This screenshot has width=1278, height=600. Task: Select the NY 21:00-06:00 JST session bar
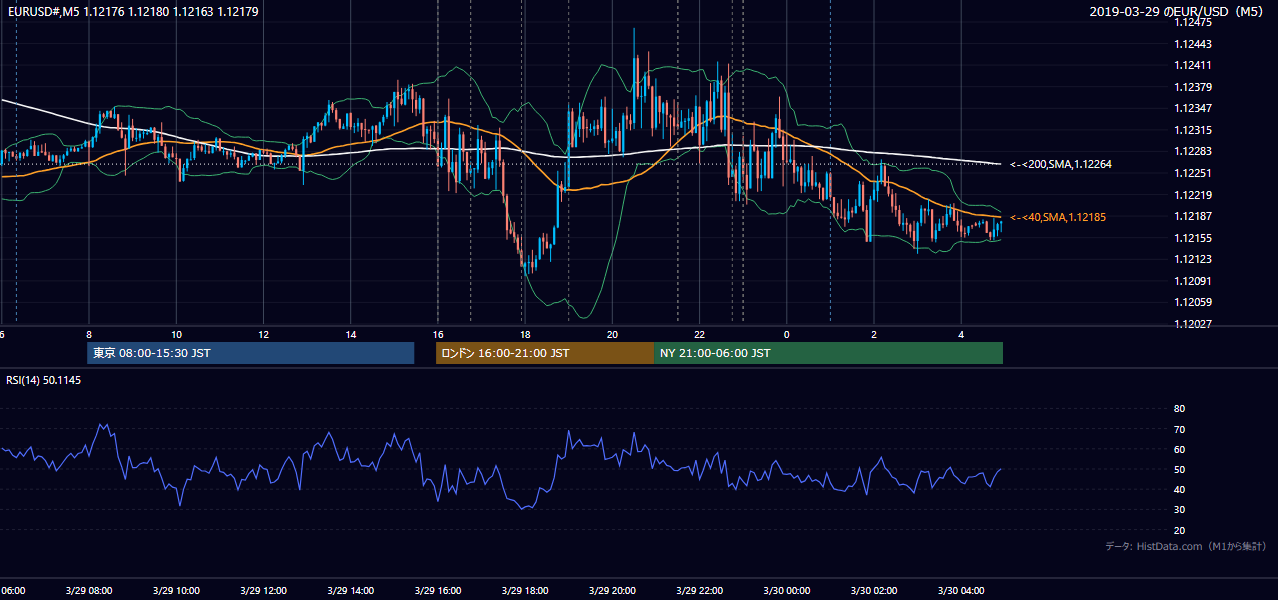(x=828, y=353)
